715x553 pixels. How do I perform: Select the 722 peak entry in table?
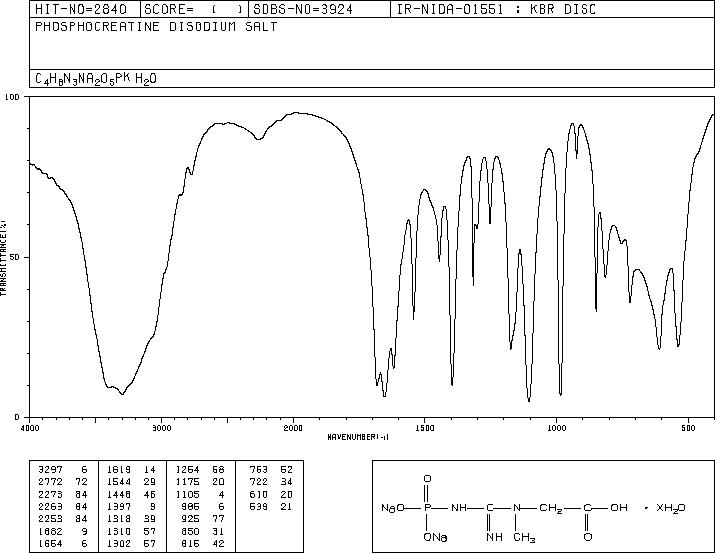pyautogui.click(x=271, y=482)
